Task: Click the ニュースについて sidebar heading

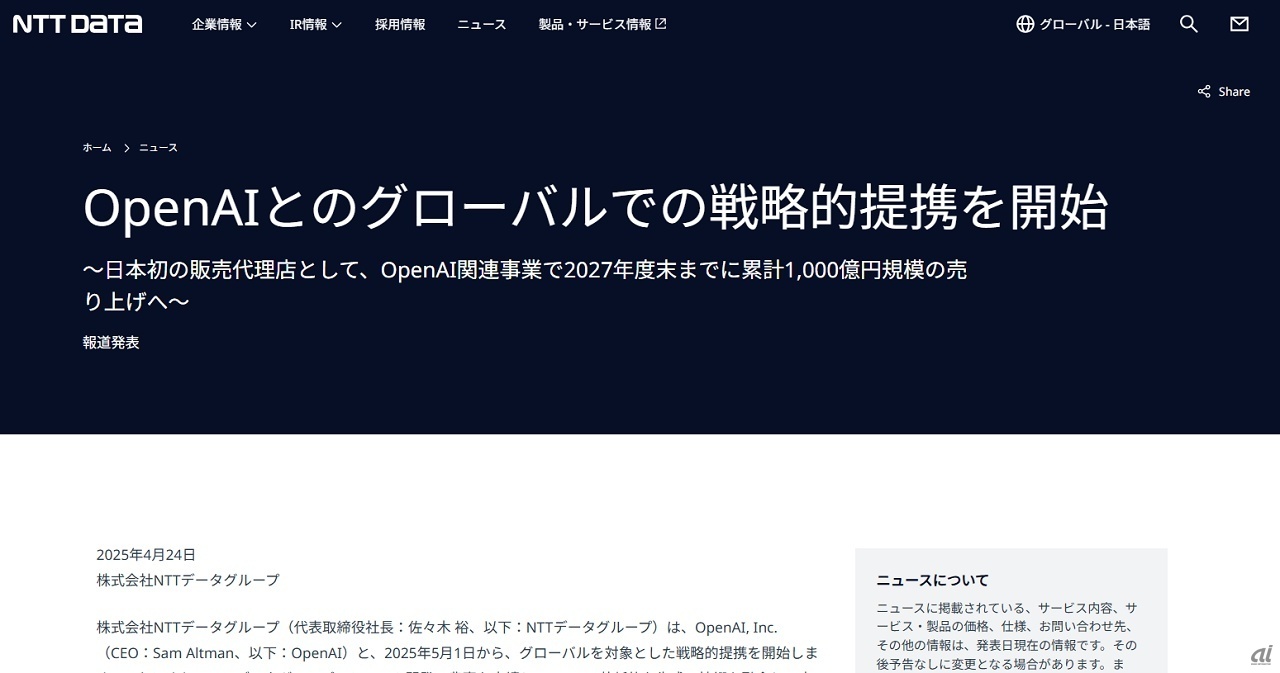Action: (932, 580)
